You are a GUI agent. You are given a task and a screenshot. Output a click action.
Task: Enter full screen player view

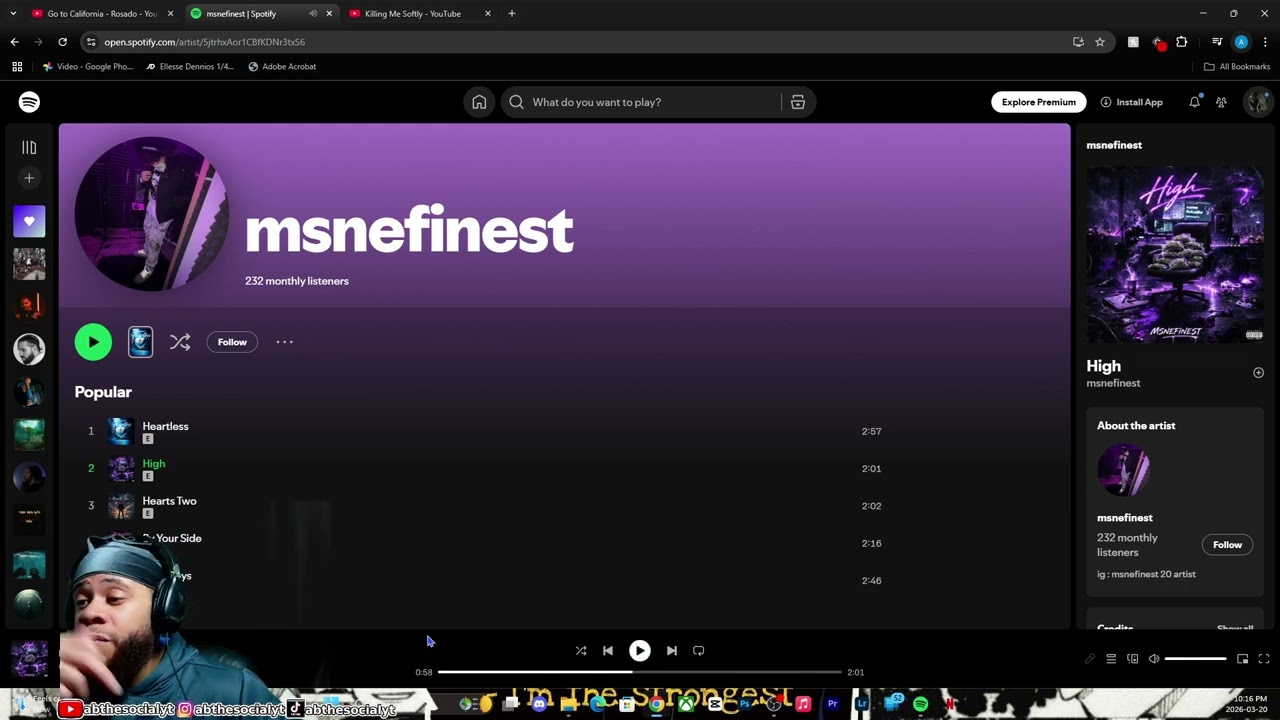[x=1264, y=659]
